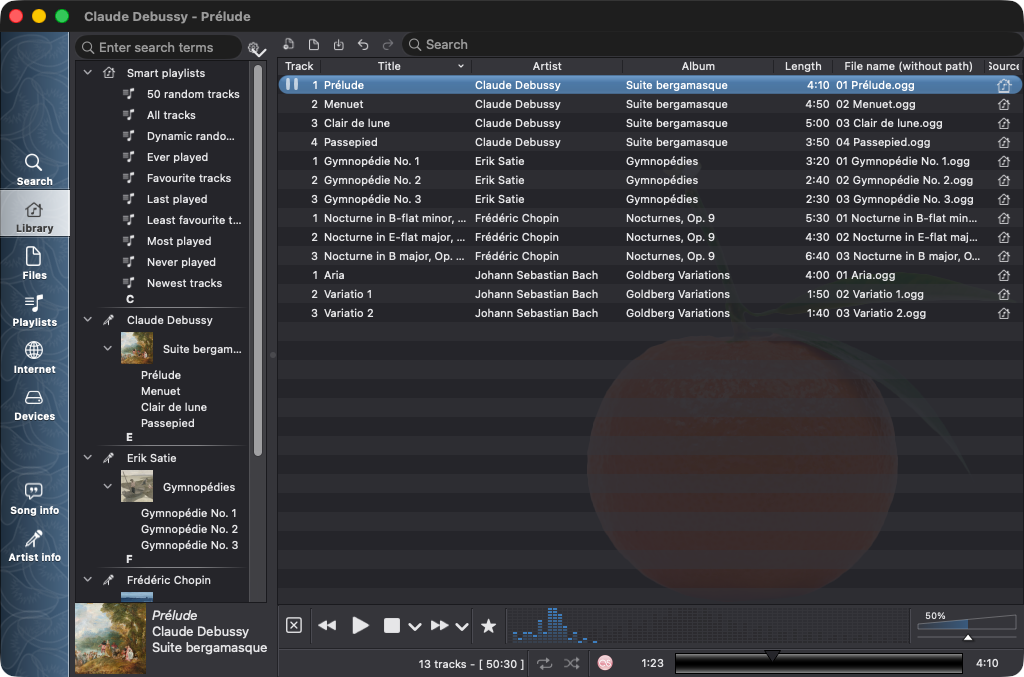The height and width of the screenshot is (677, 1024).
Task: Select the Favourite tracks smart playlist
Action: coord(189,178)
